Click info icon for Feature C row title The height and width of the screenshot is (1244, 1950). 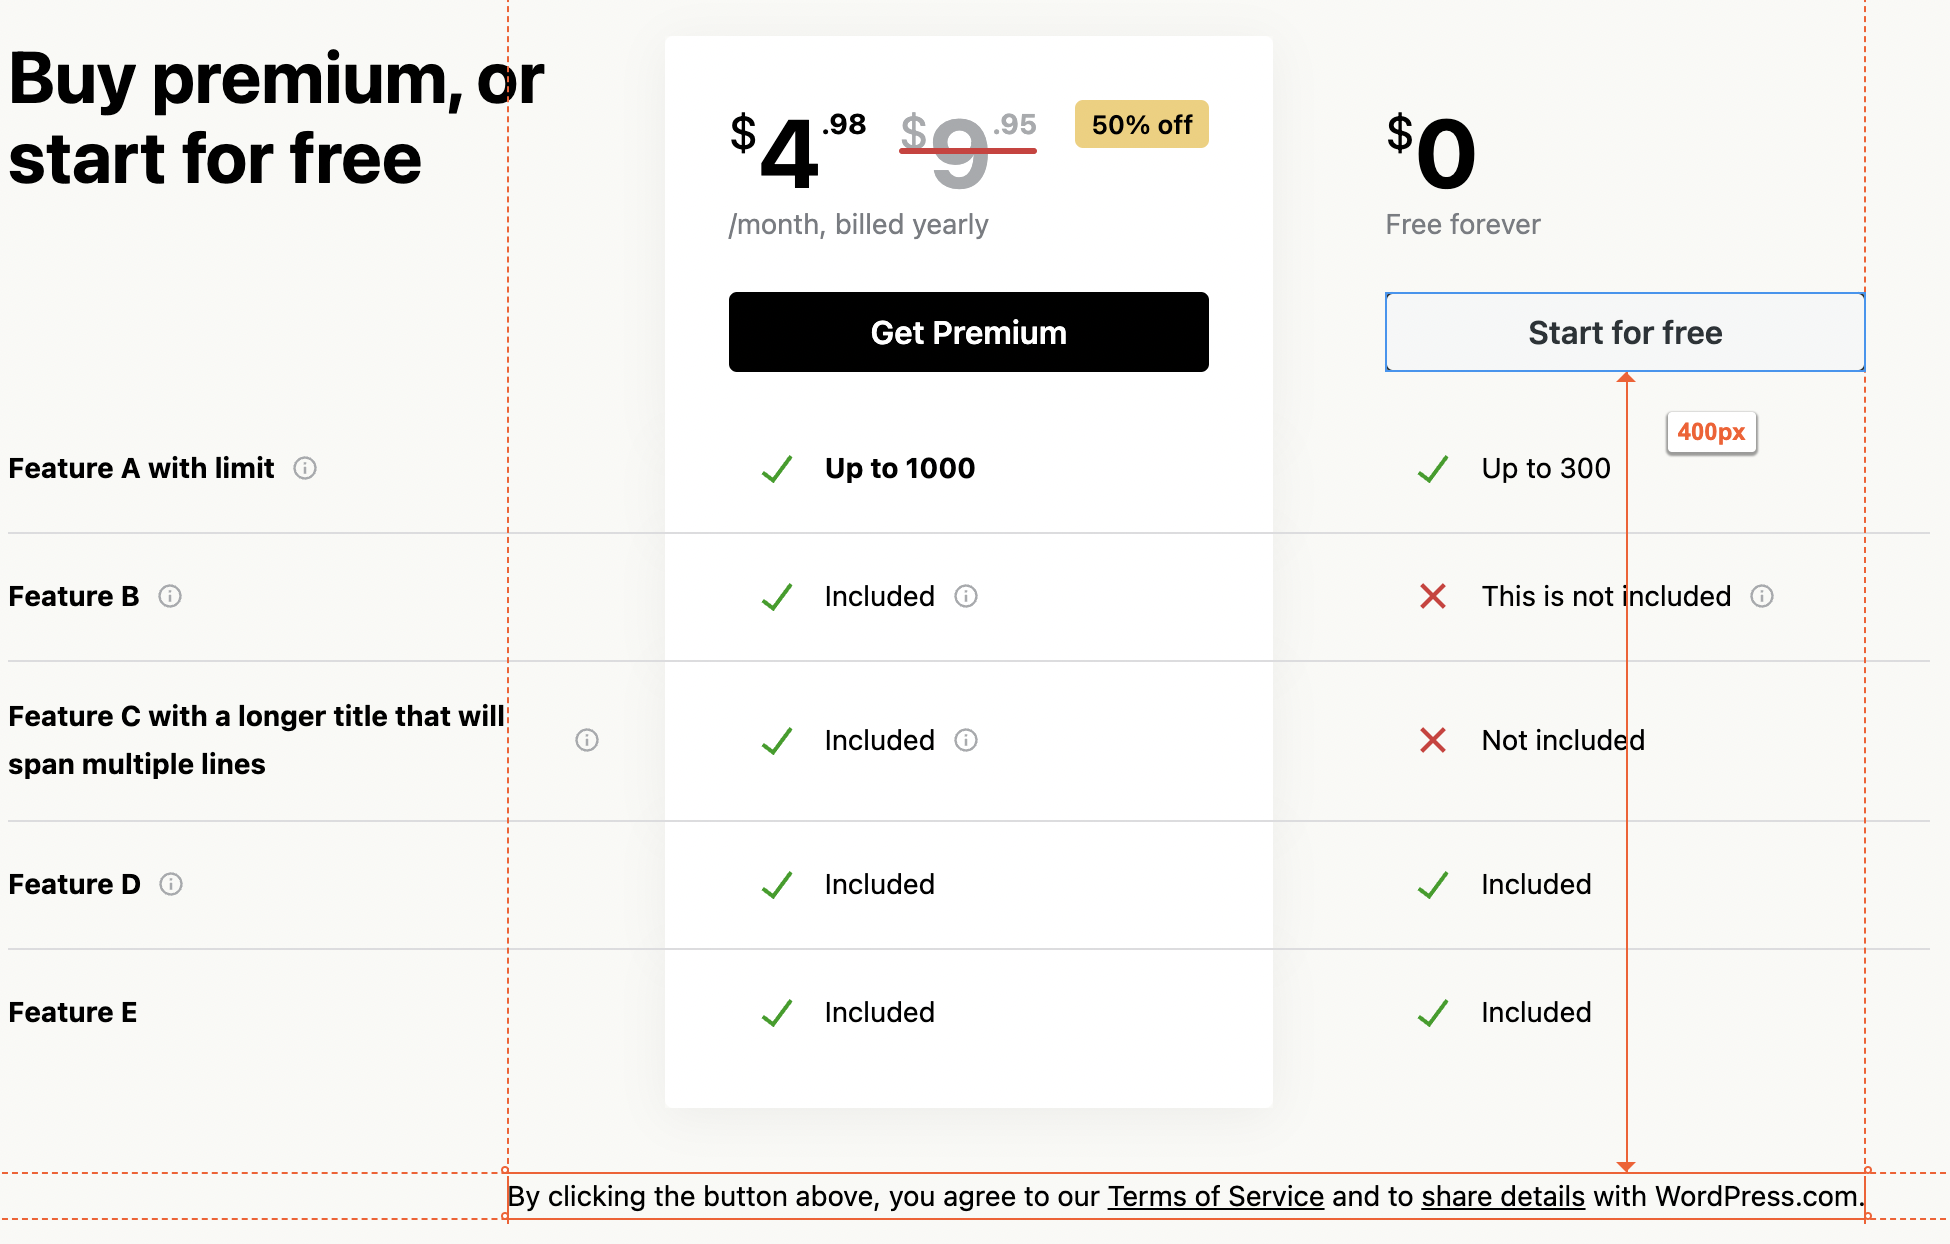(x=587, y=740)
